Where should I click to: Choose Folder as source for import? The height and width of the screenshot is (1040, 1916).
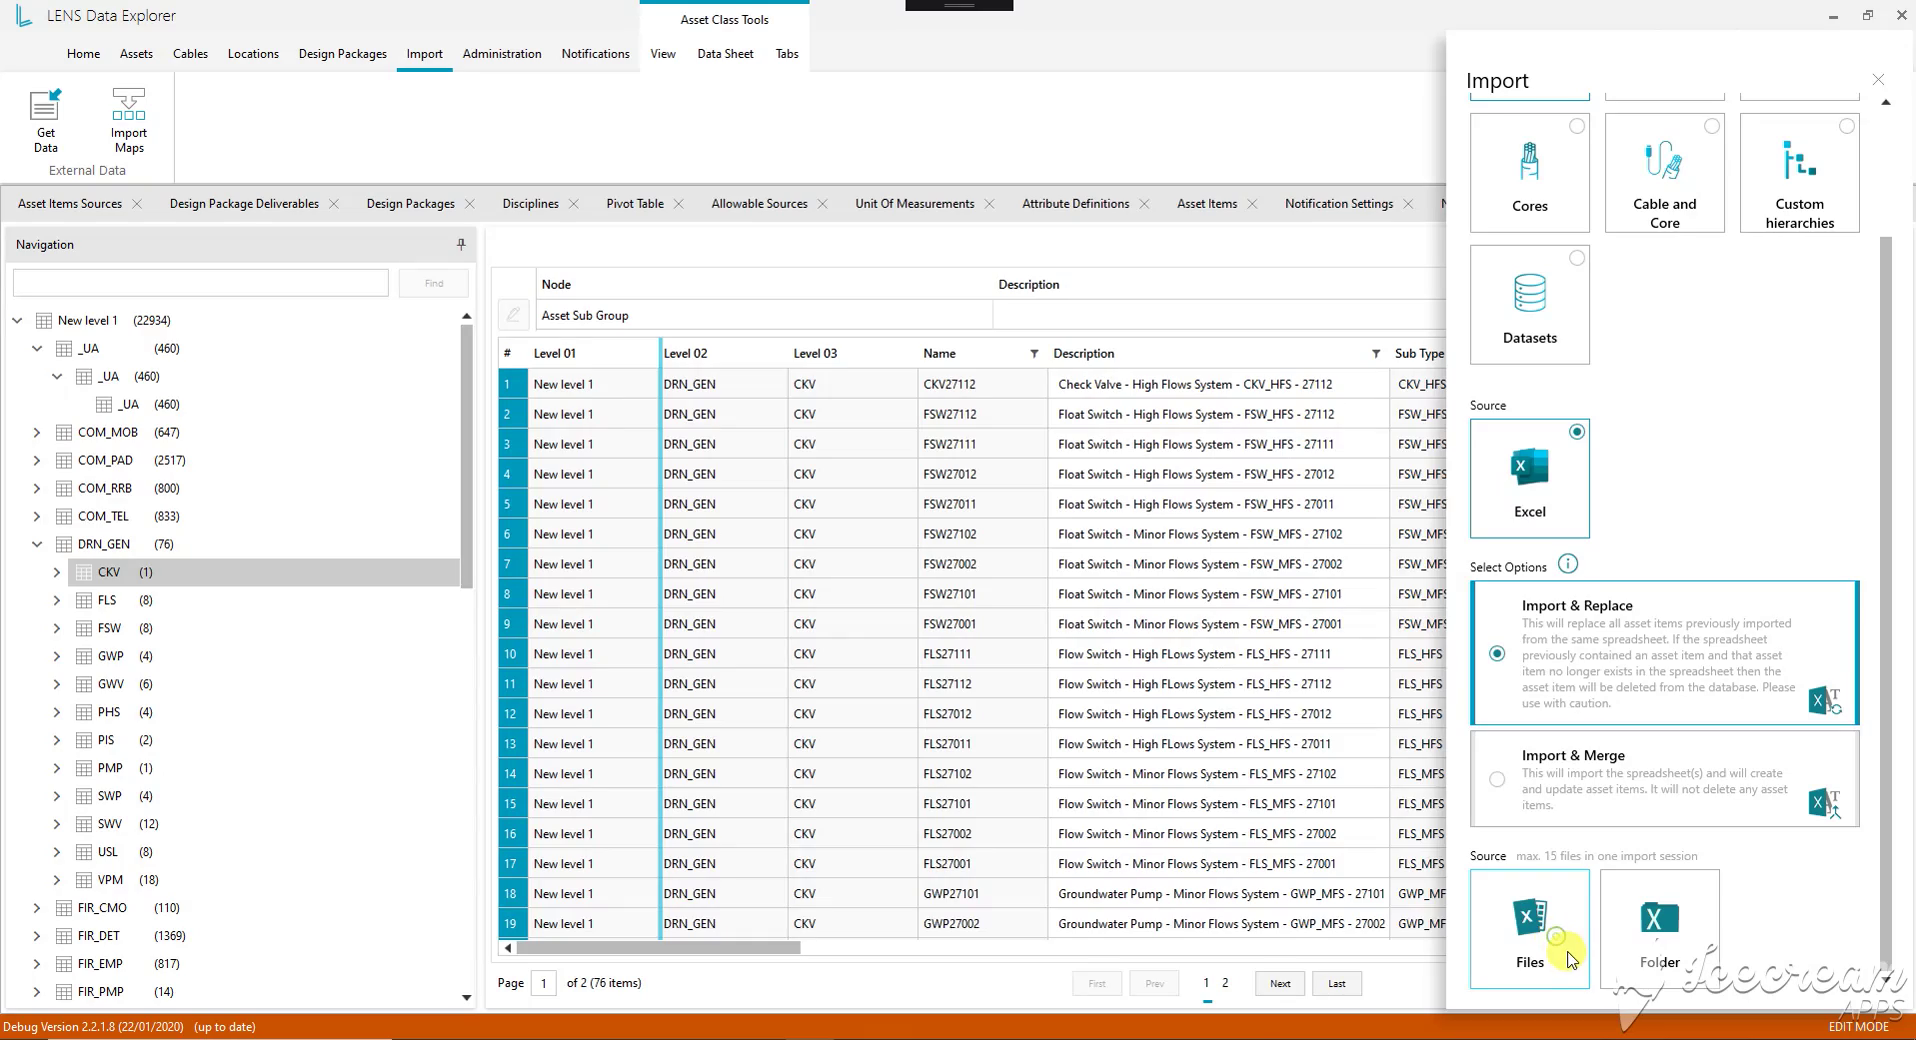tap(1659, 929)
